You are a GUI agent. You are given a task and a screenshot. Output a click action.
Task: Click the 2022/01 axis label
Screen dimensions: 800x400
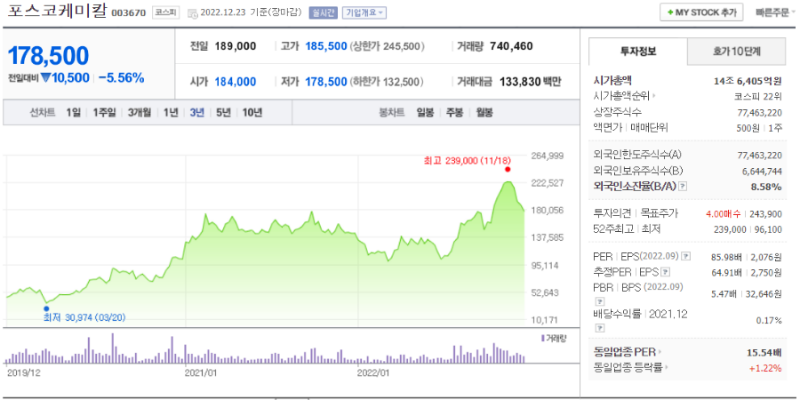[x=373, y=372]
